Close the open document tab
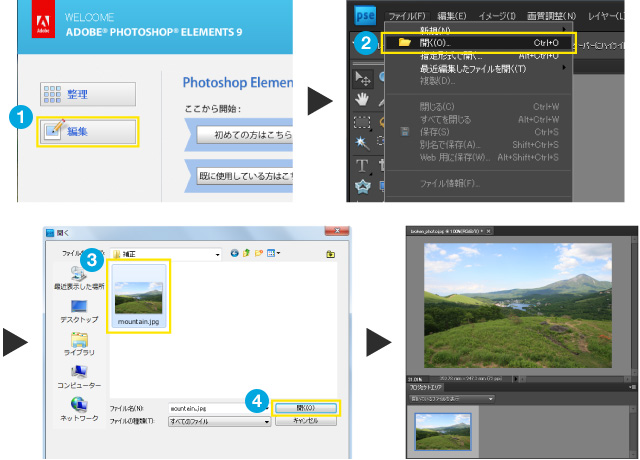This screenshot has height=460, width=640. click(x=488, y=231)
